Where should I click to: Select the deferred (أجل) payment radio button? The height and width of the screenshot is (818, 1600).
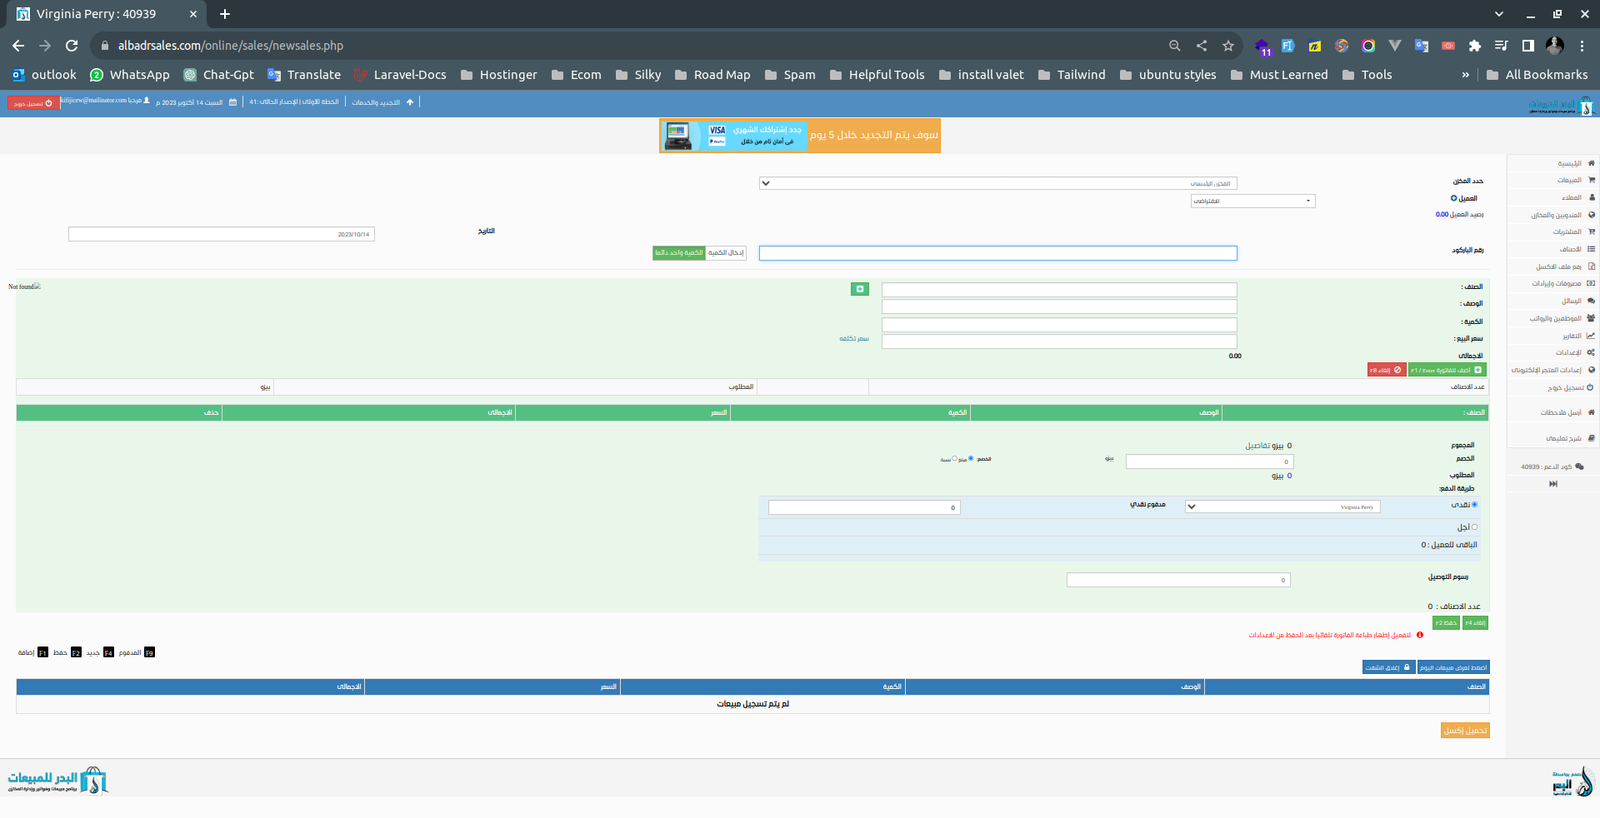point(1474,527)
